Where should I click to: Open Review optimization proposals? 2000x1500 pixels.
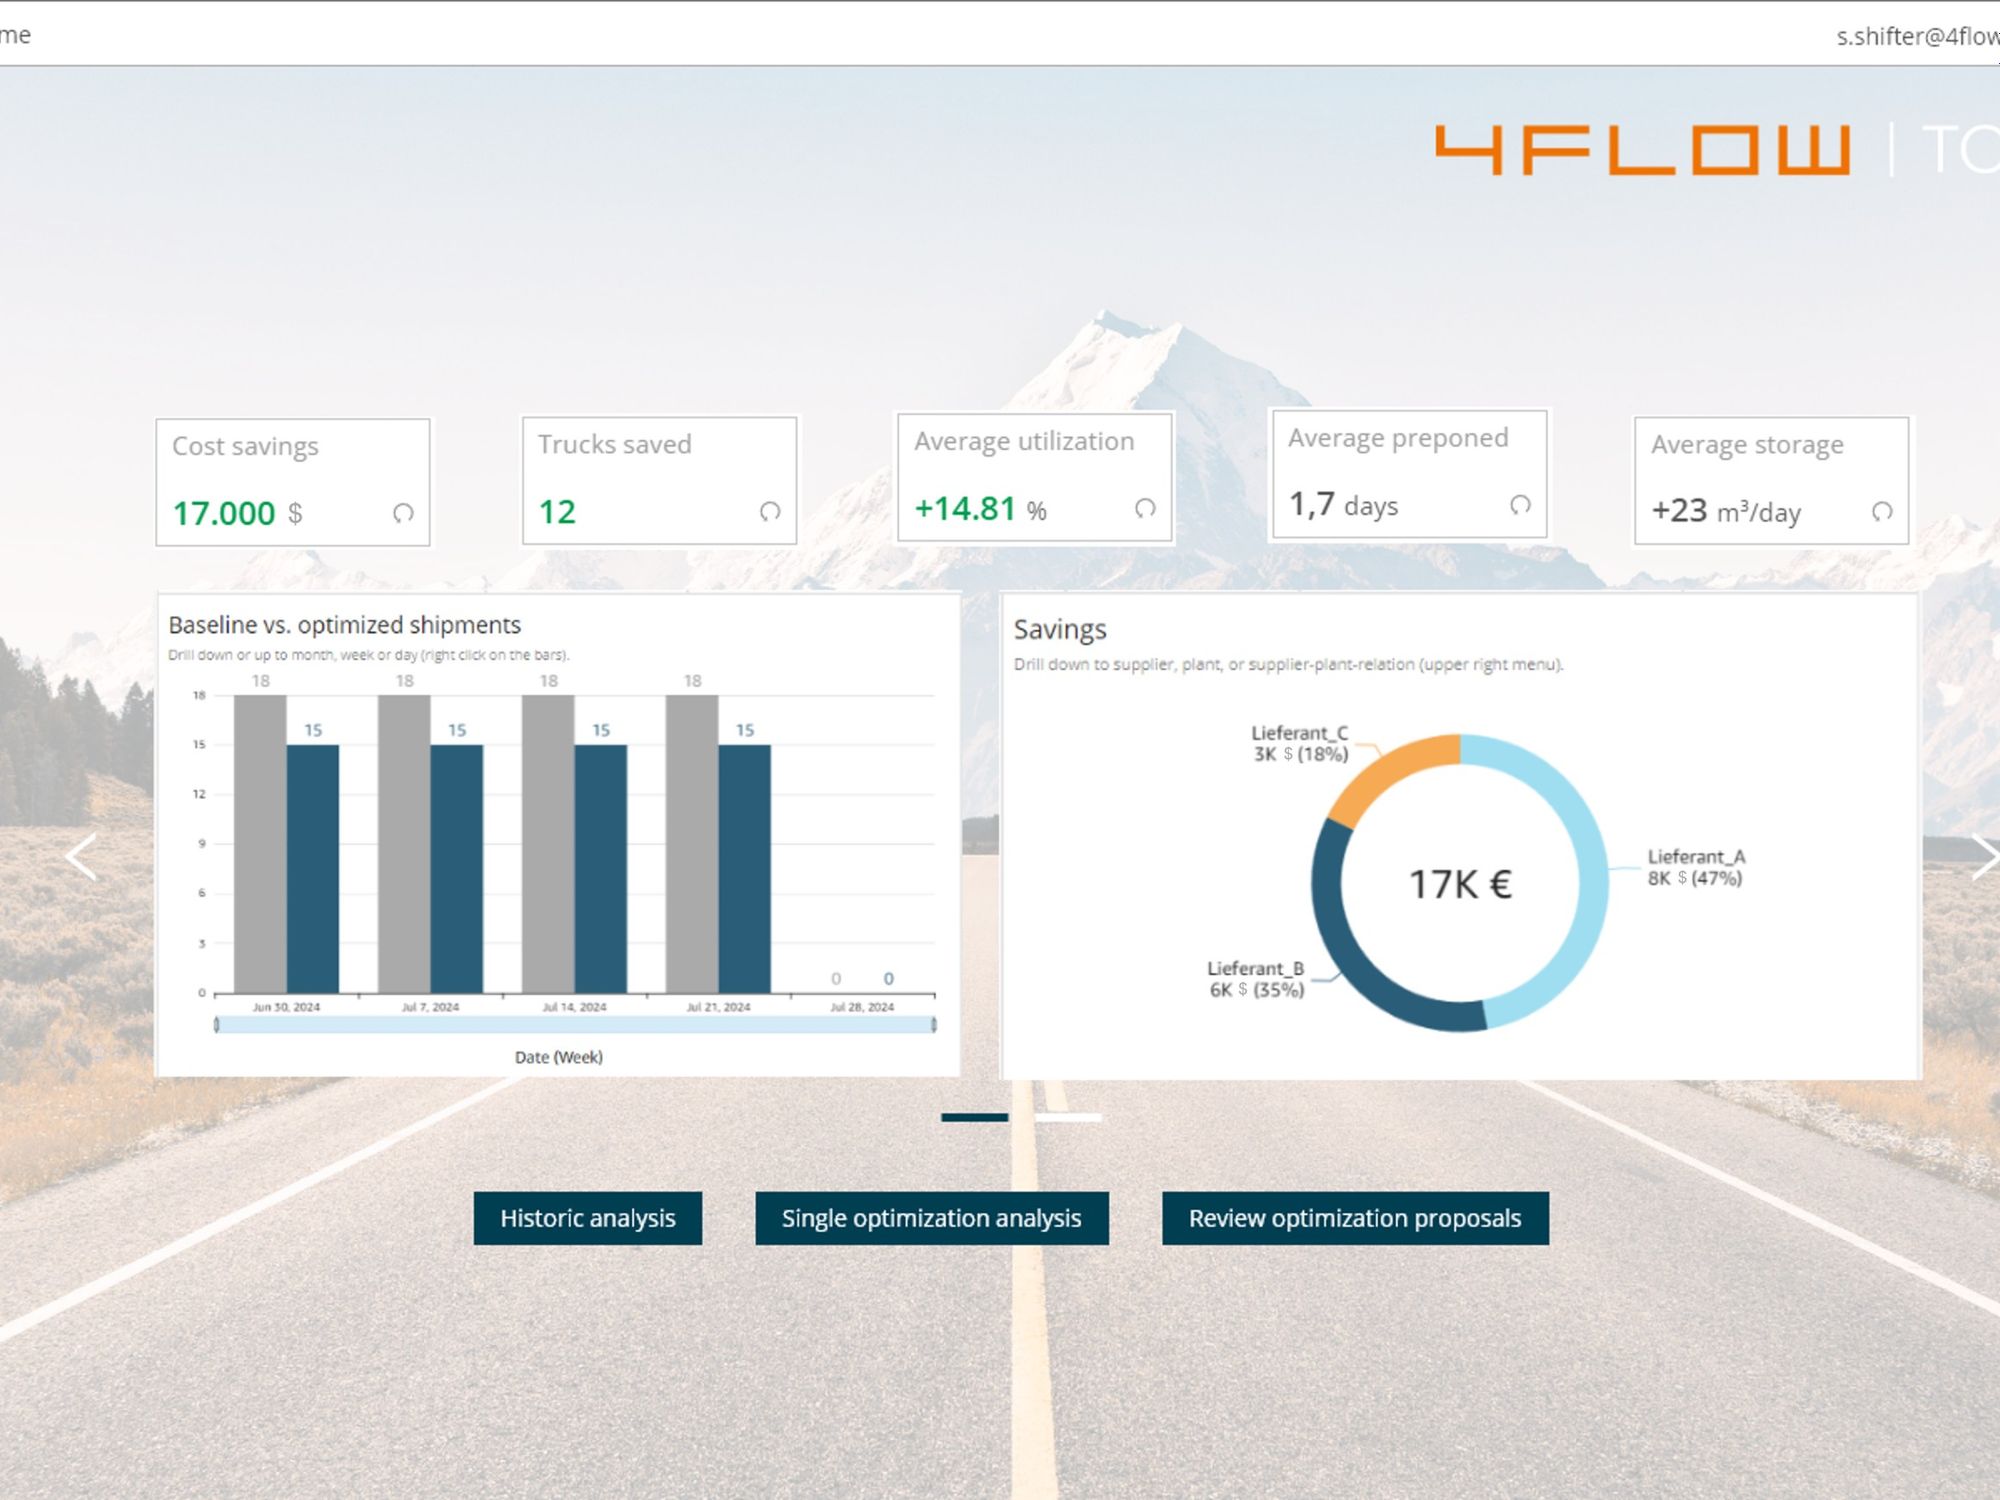(x=1355, y=1218)
